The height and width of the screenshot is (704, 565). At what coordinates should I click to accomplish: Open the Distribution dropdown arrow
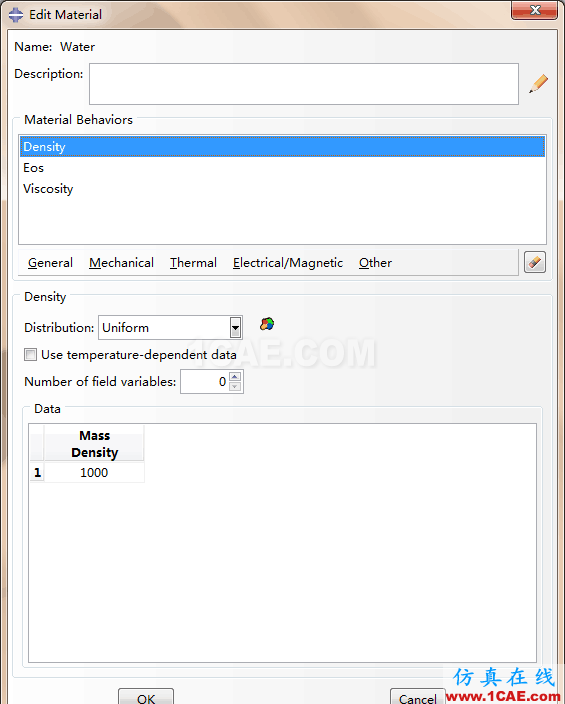[x=235, y=328]
